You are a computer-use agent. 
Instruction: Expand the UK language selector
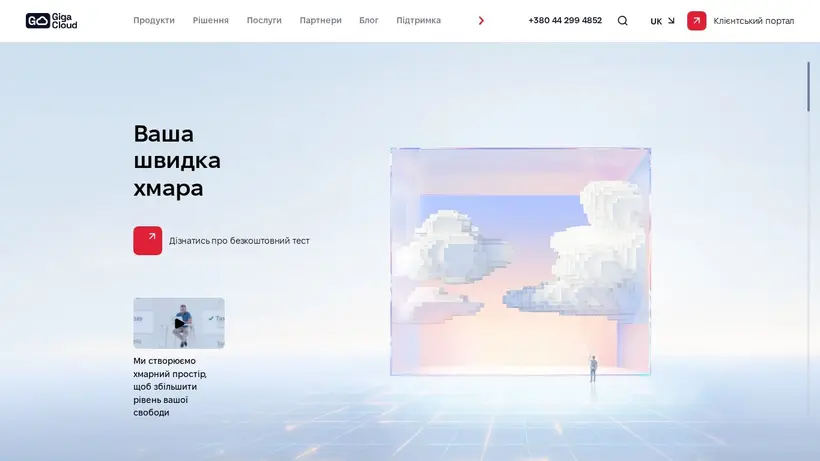click(662, 21)
